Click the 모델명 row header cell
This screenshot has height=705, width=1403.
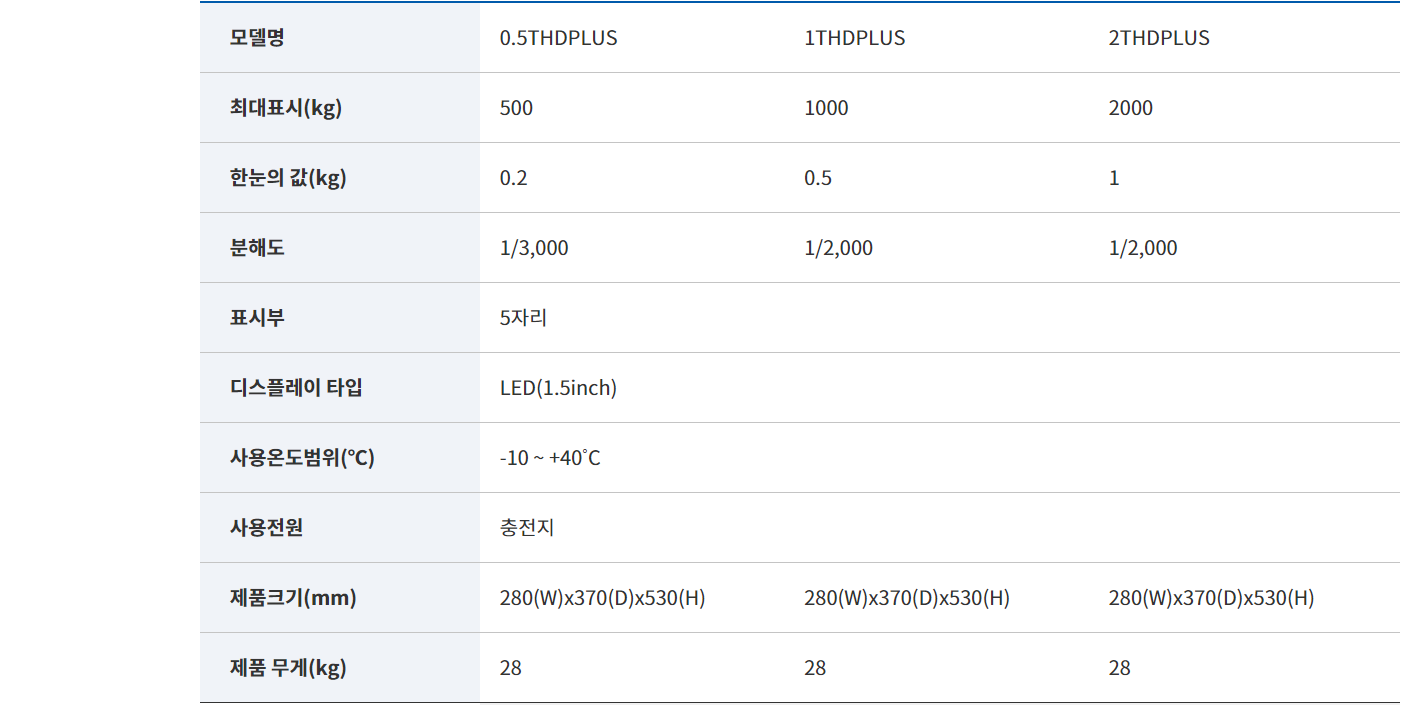[x=257, y=38]
